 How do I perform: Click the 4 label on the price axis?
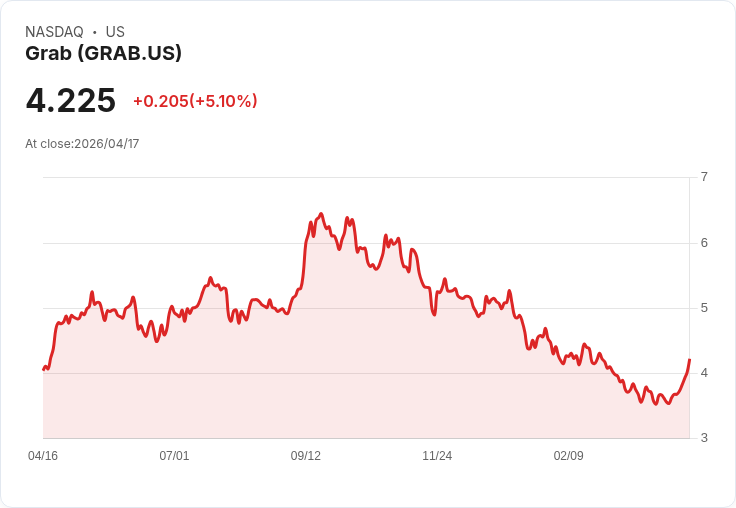[x=704, y=373]
